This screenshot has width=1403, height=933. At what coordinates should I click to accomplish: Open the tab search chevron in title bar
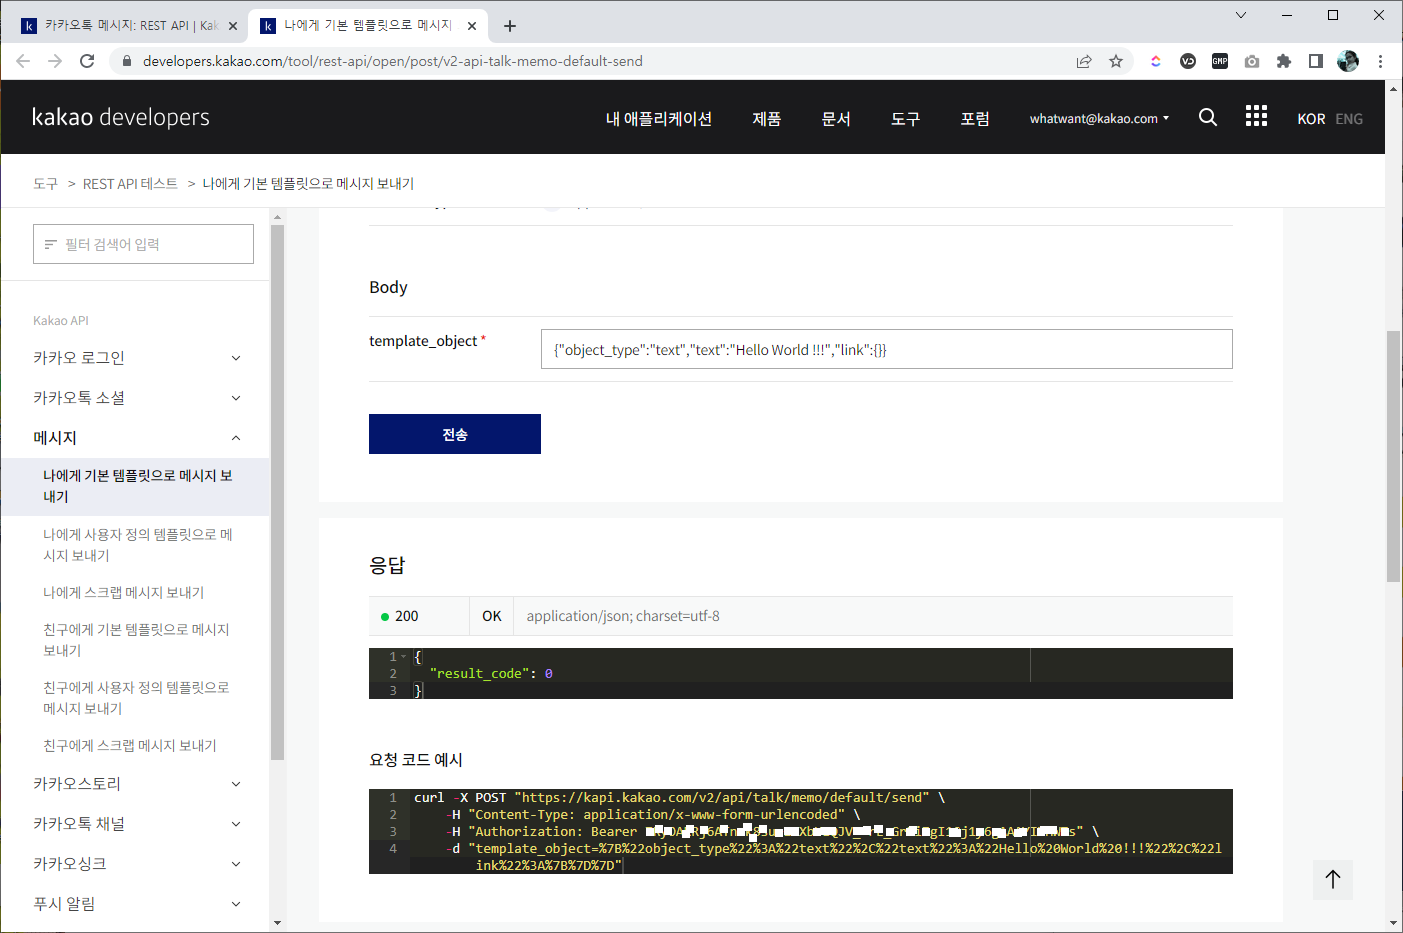(1241, 15)
